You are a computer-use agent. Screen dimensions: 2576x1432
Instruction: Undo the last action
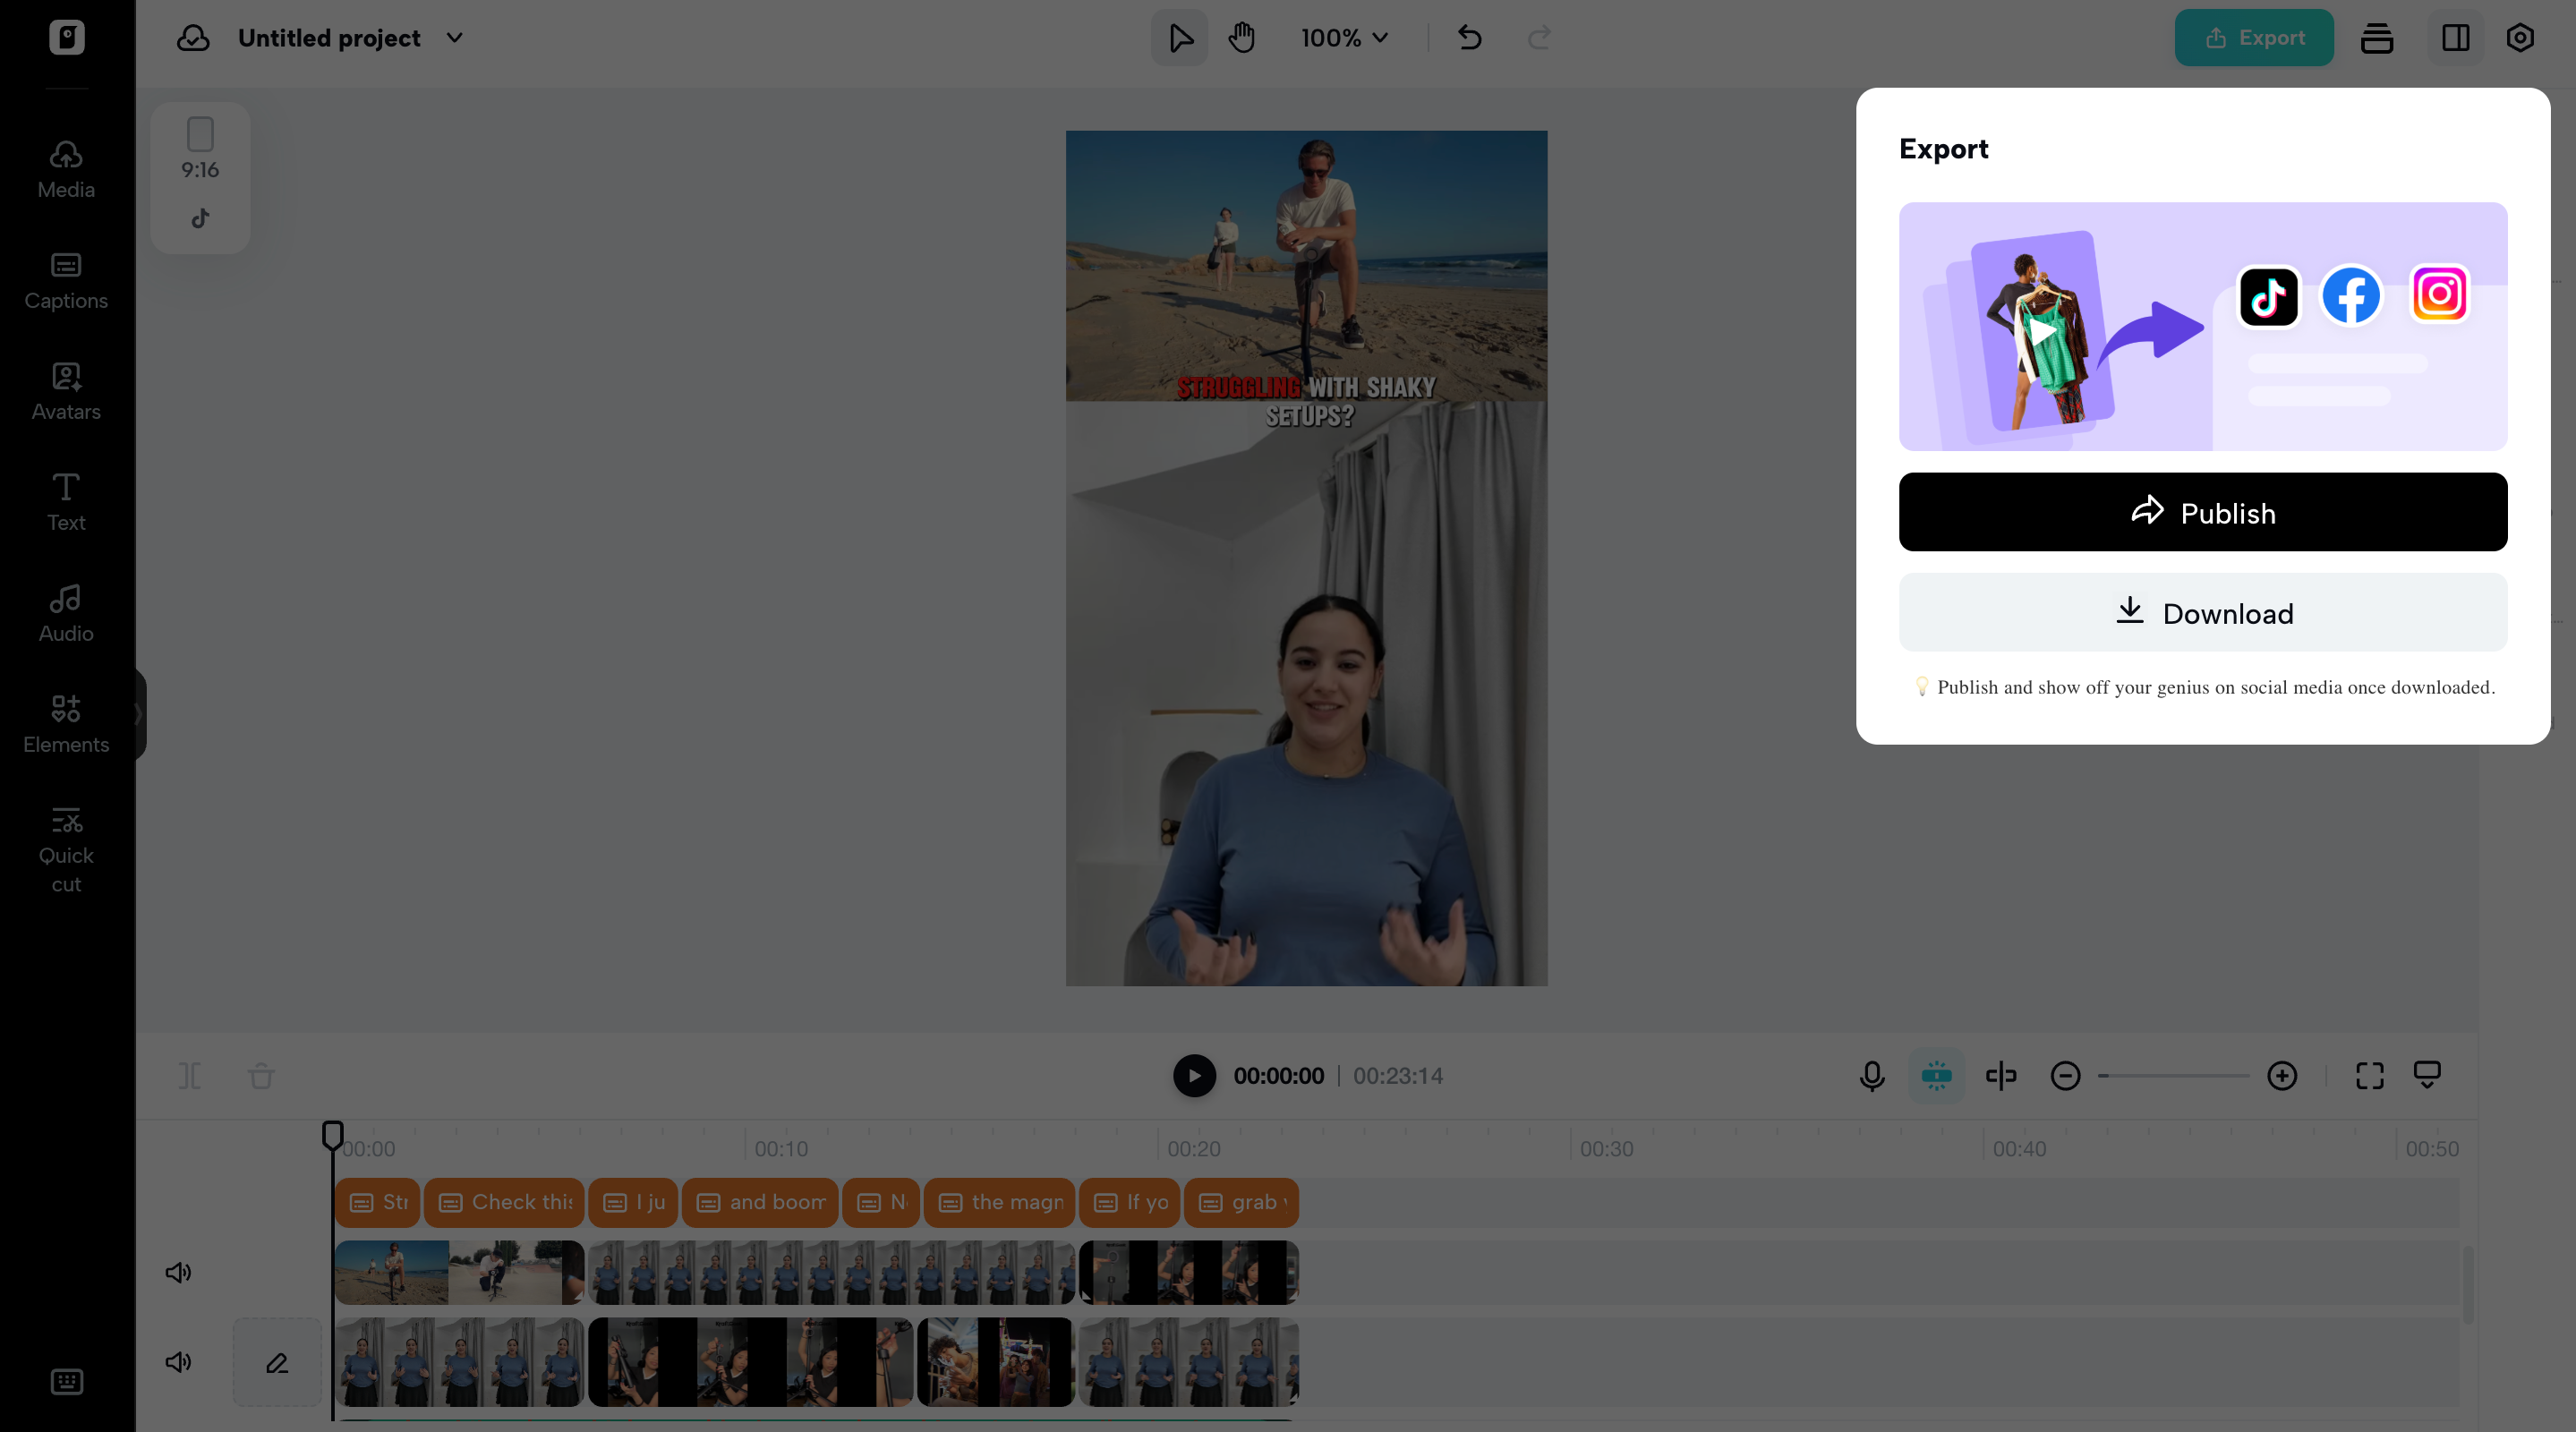pyautogui.click(x=1469, y=37)
